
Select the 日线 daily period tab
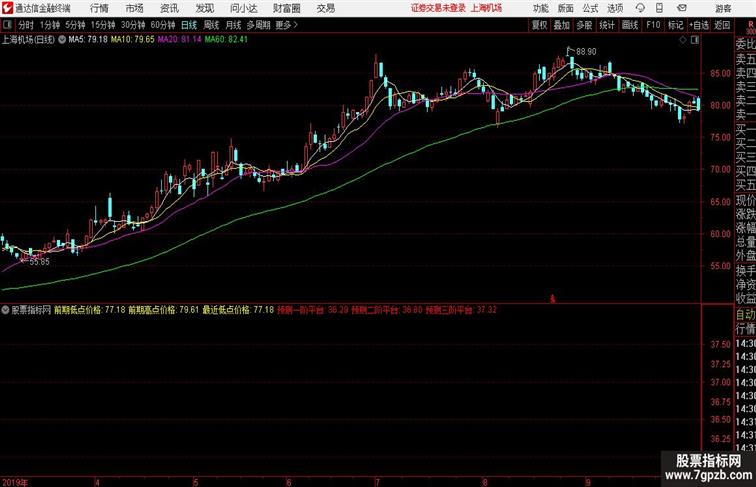point(189,25)
